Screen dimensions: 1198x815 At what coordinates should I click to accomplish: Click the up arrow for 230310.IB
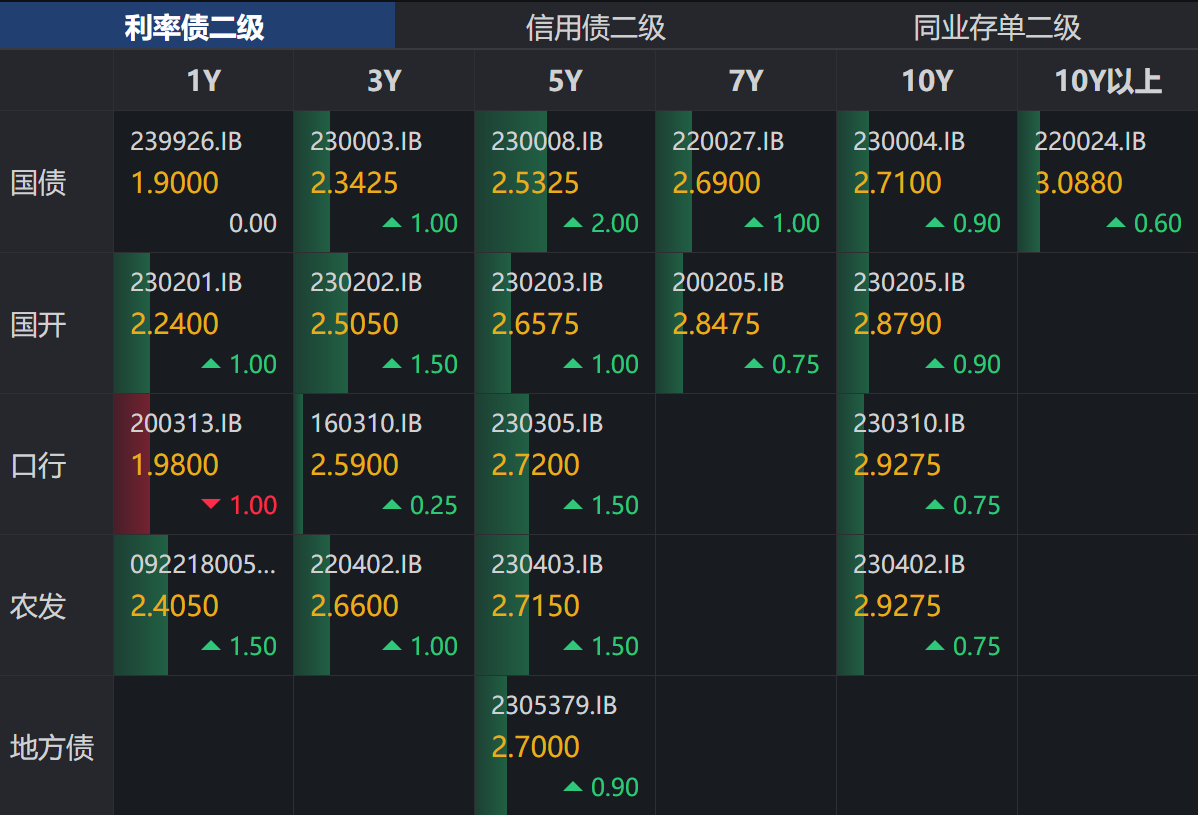(935, 505)
